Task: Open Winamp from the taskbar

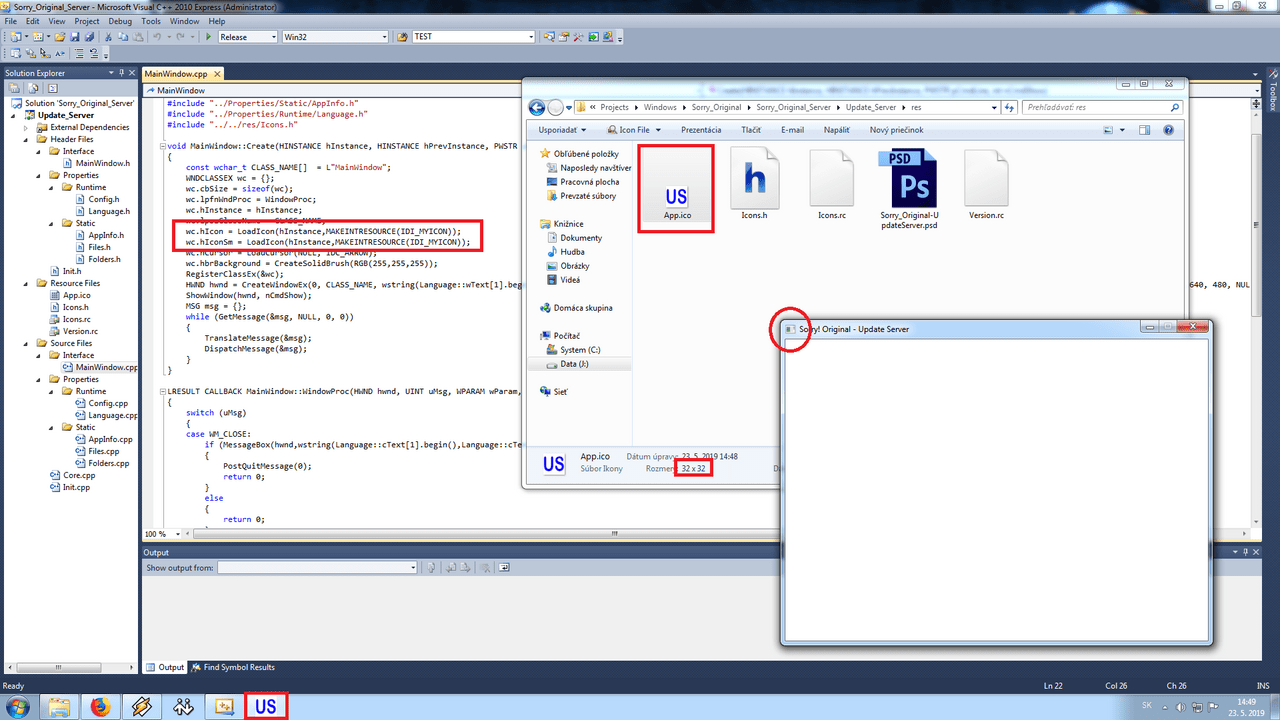Action: coord(141,705)
